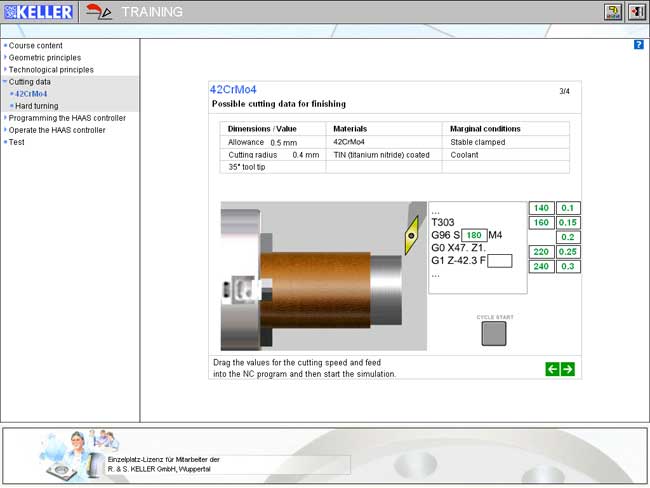Go to the next page with right arrow

[568, 369]
